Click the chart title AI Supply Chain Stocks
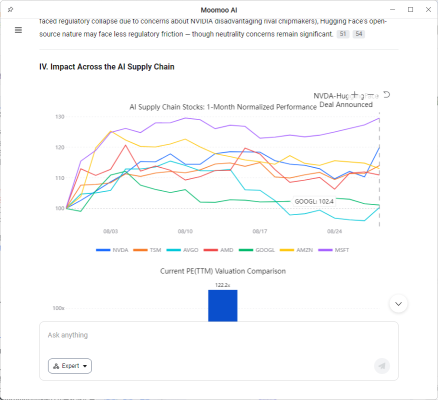The image size is (438, 400). 223,107
